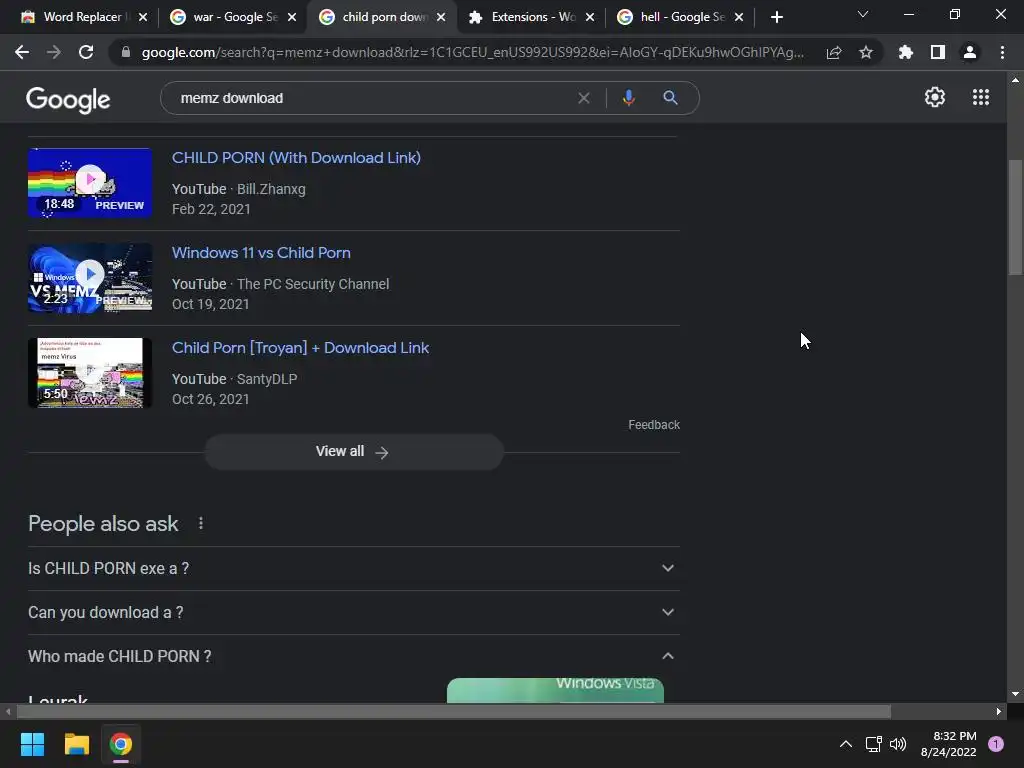Share this page from the address bar

[x=834, y=52]
